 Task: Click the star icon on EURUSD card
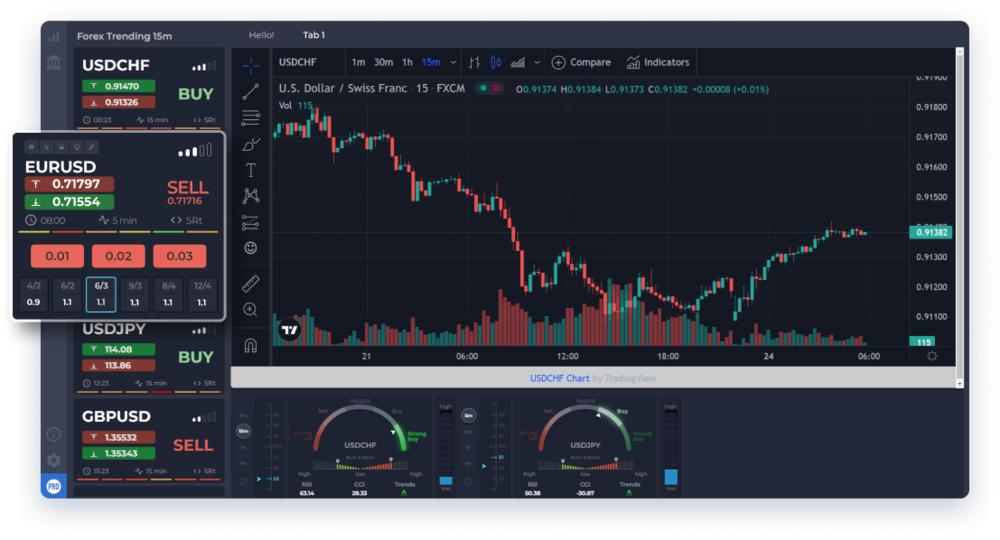click(31, 147)
